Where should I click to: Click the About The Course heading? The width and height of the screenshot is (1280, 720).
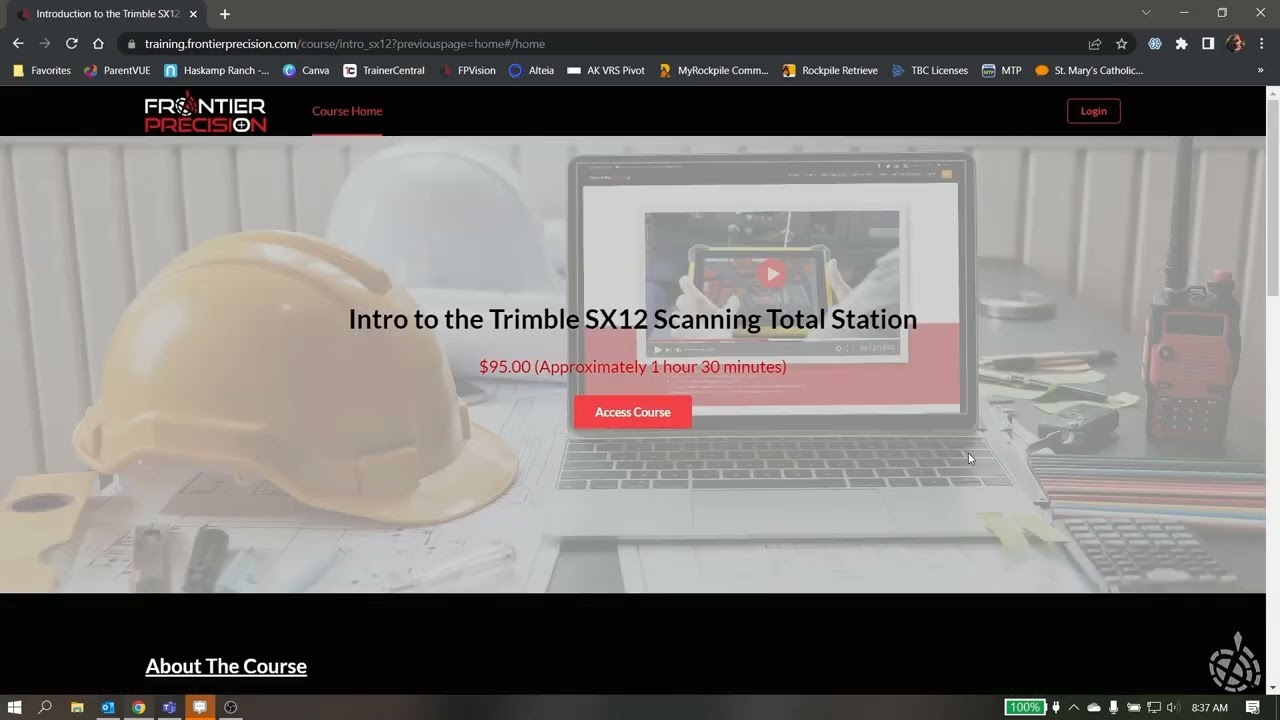pos(226,666)
